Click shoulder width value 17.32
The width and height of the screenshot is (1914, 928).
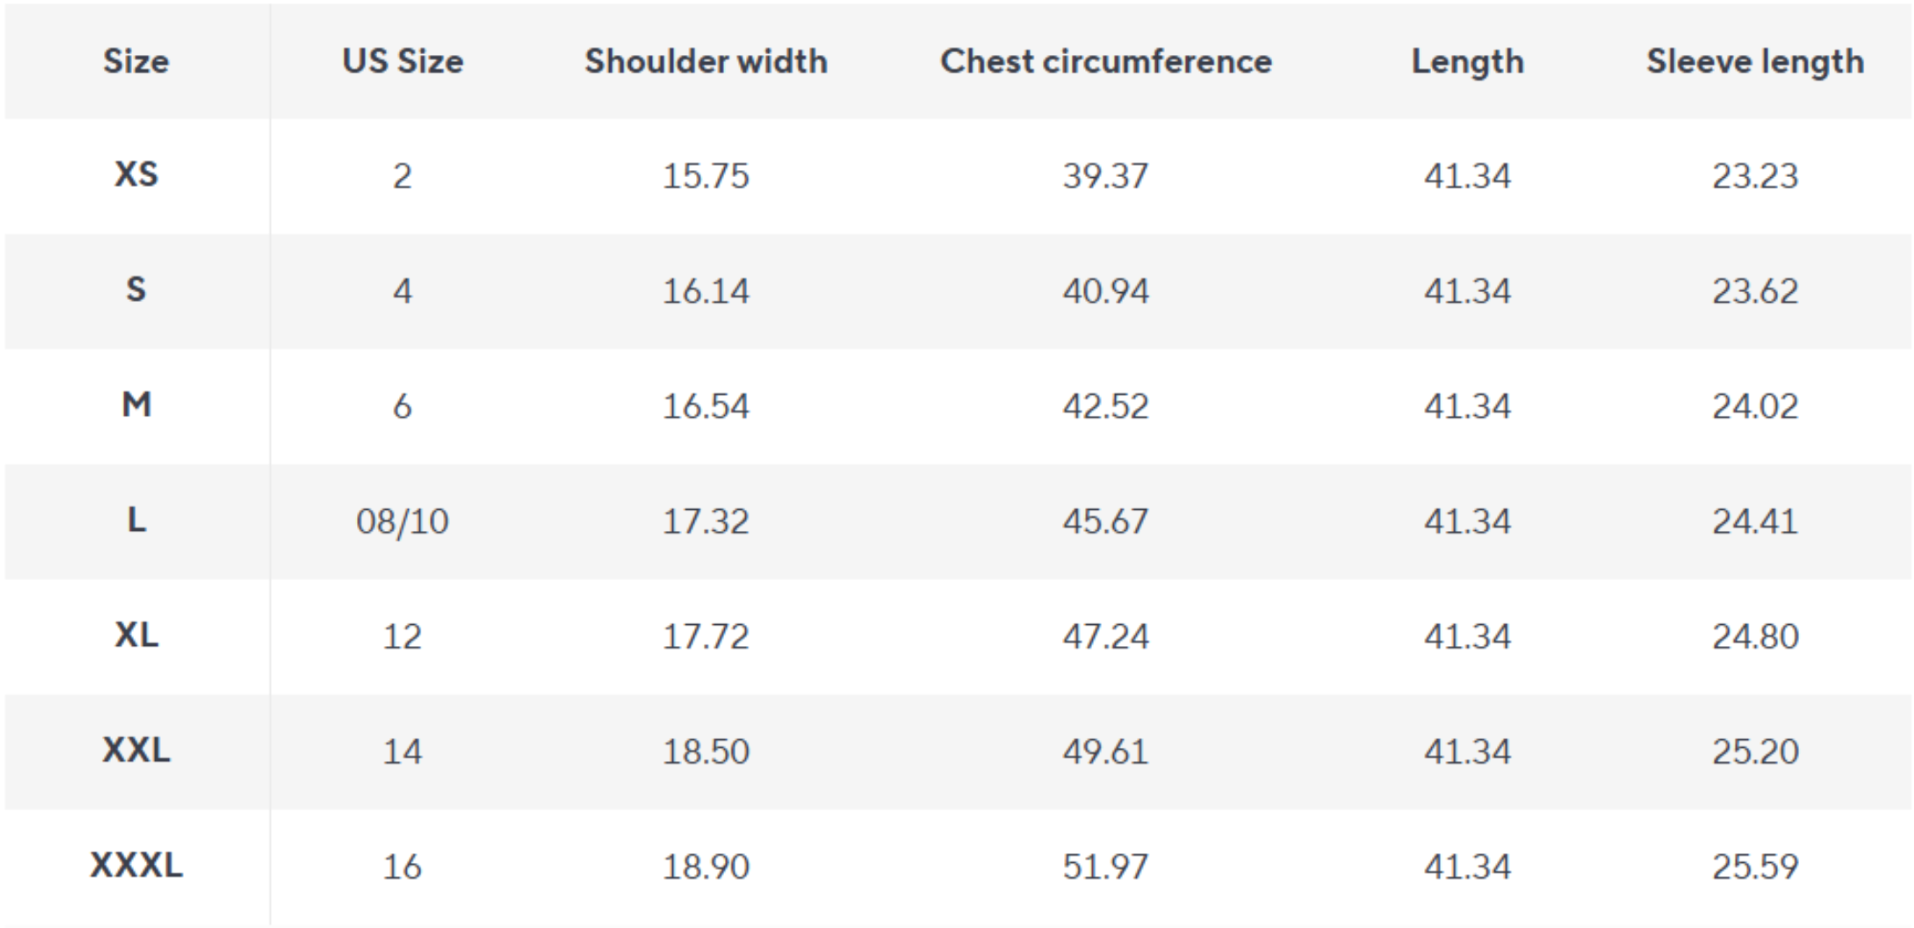click(x=705, y=521)
